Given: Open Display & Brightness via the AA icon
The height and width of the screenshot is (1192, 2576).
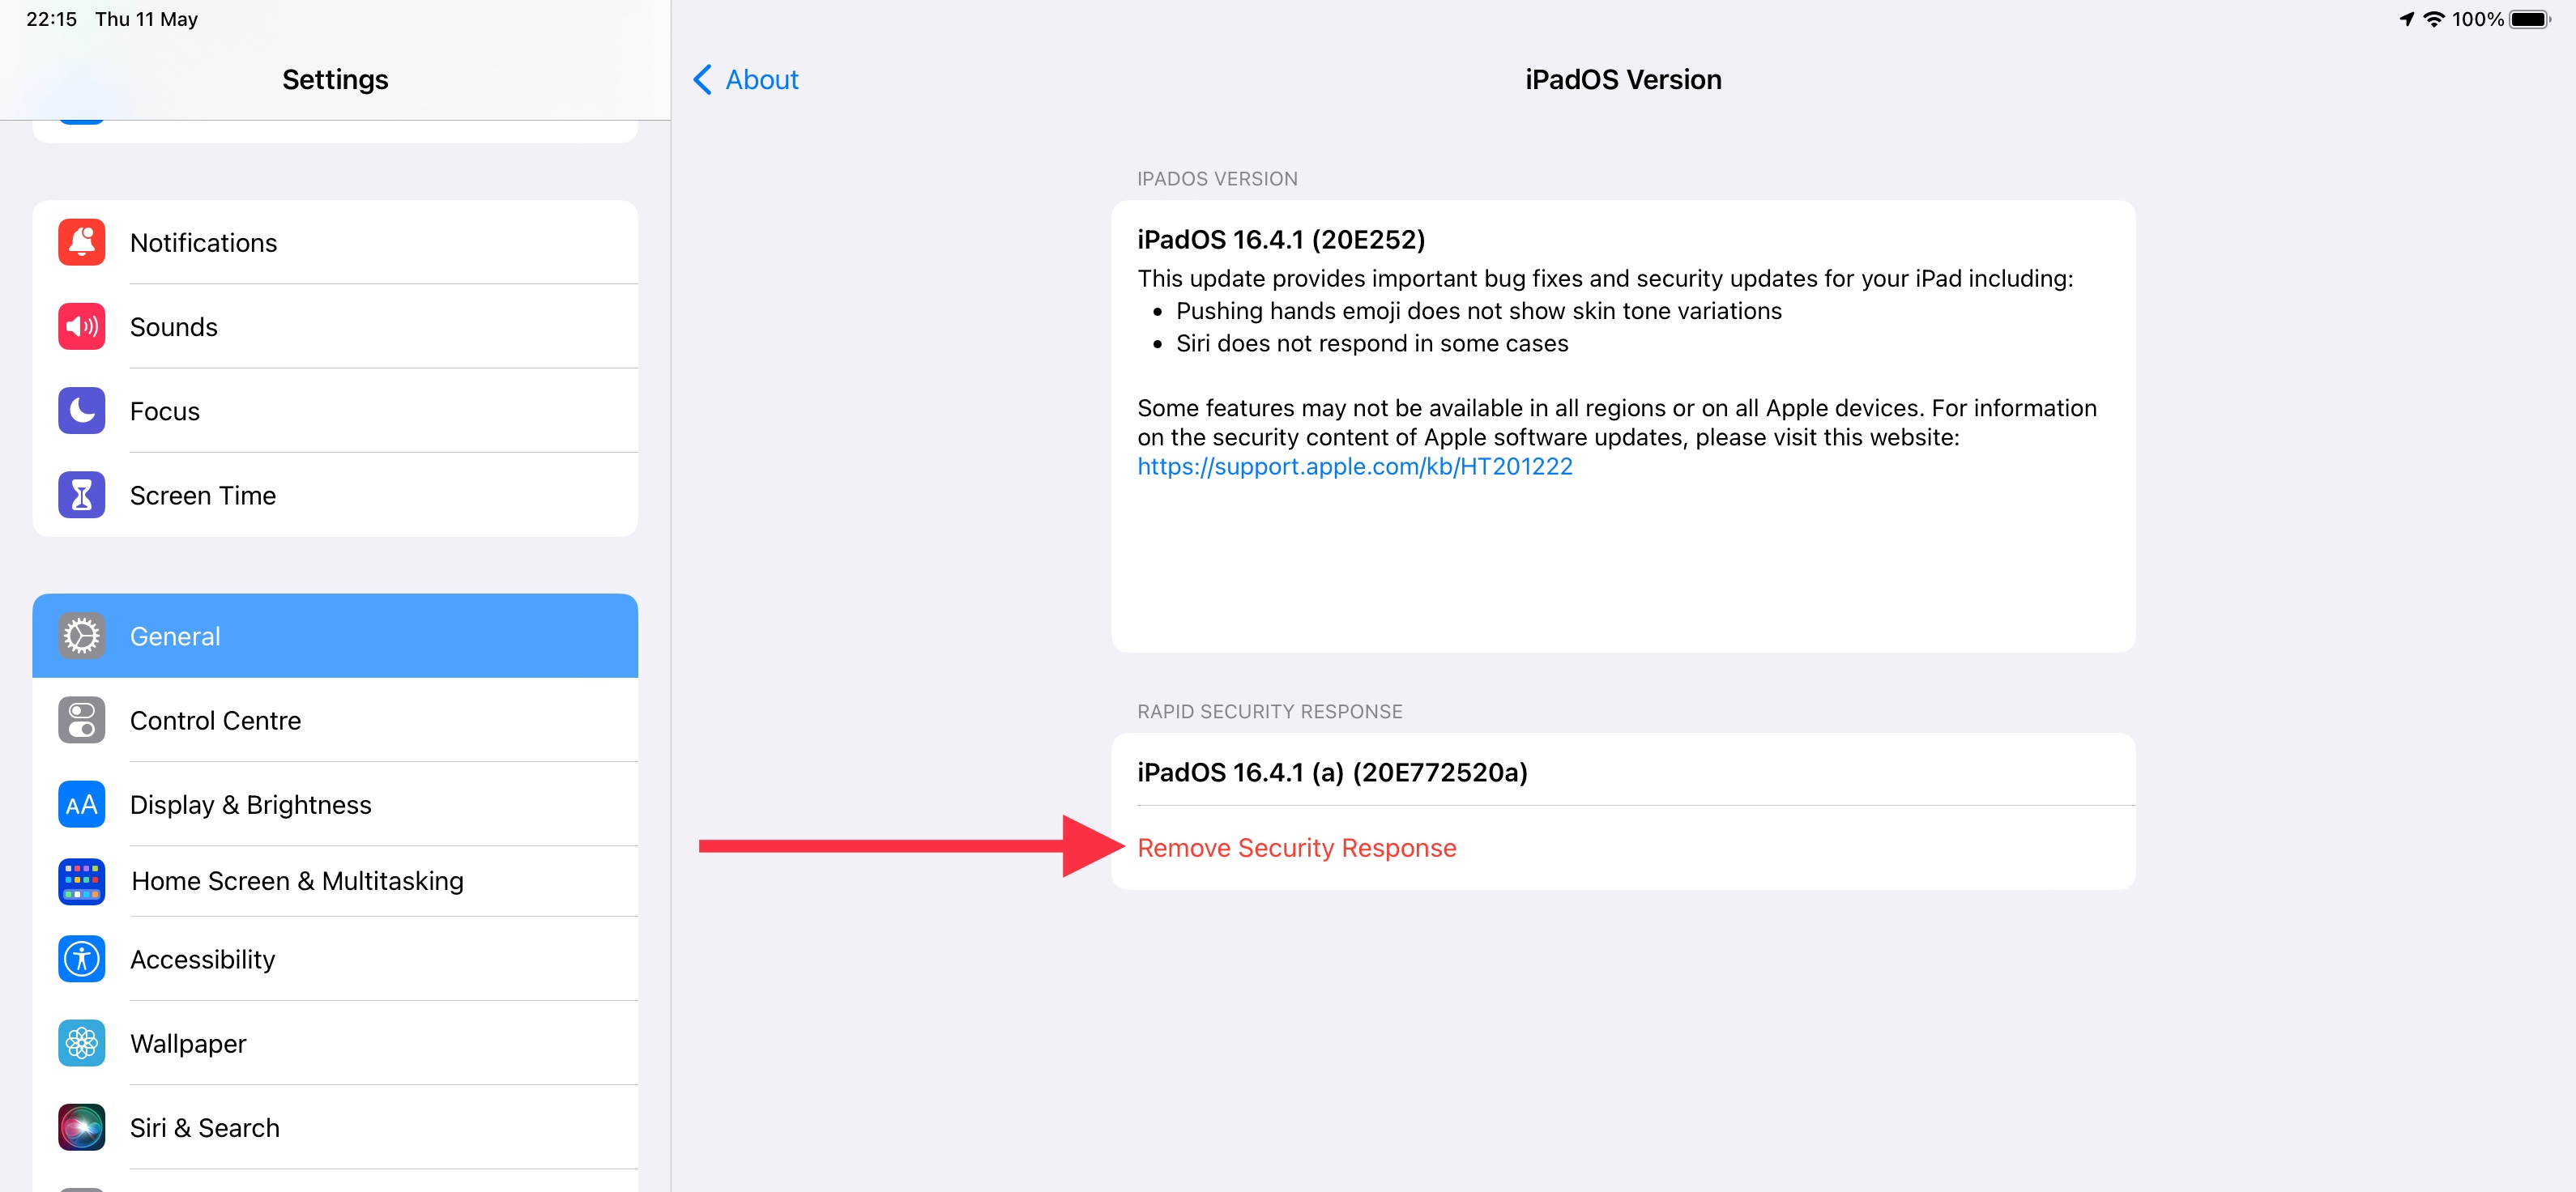Looking at the screenshot, I should (x=81, y=804).
